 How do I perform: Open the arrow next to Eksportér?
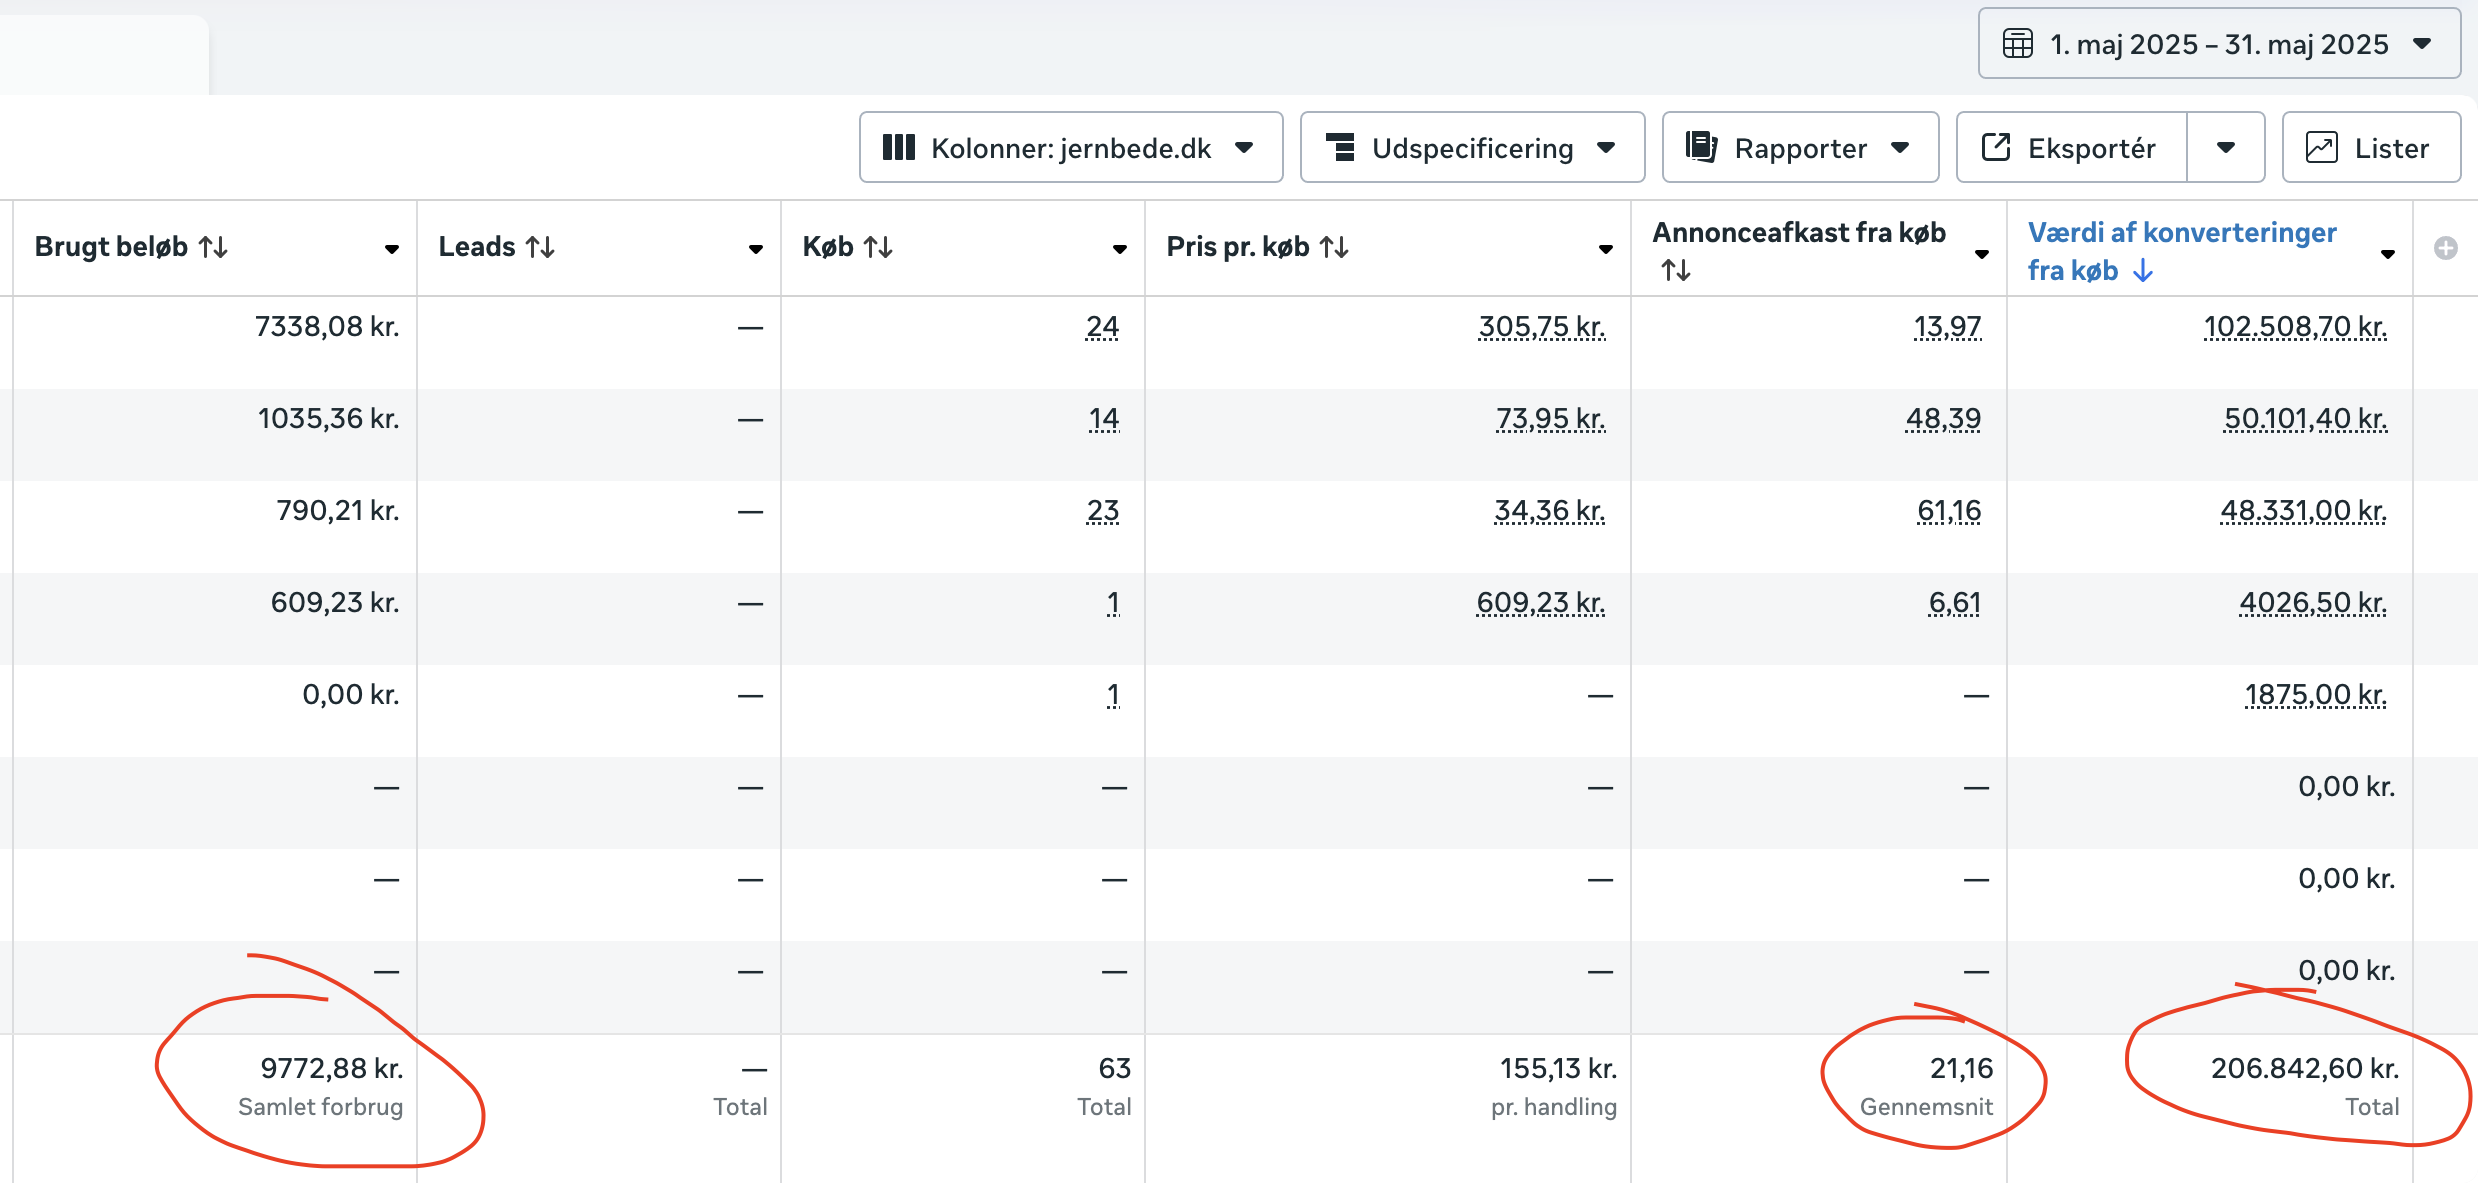[2225, 148]
